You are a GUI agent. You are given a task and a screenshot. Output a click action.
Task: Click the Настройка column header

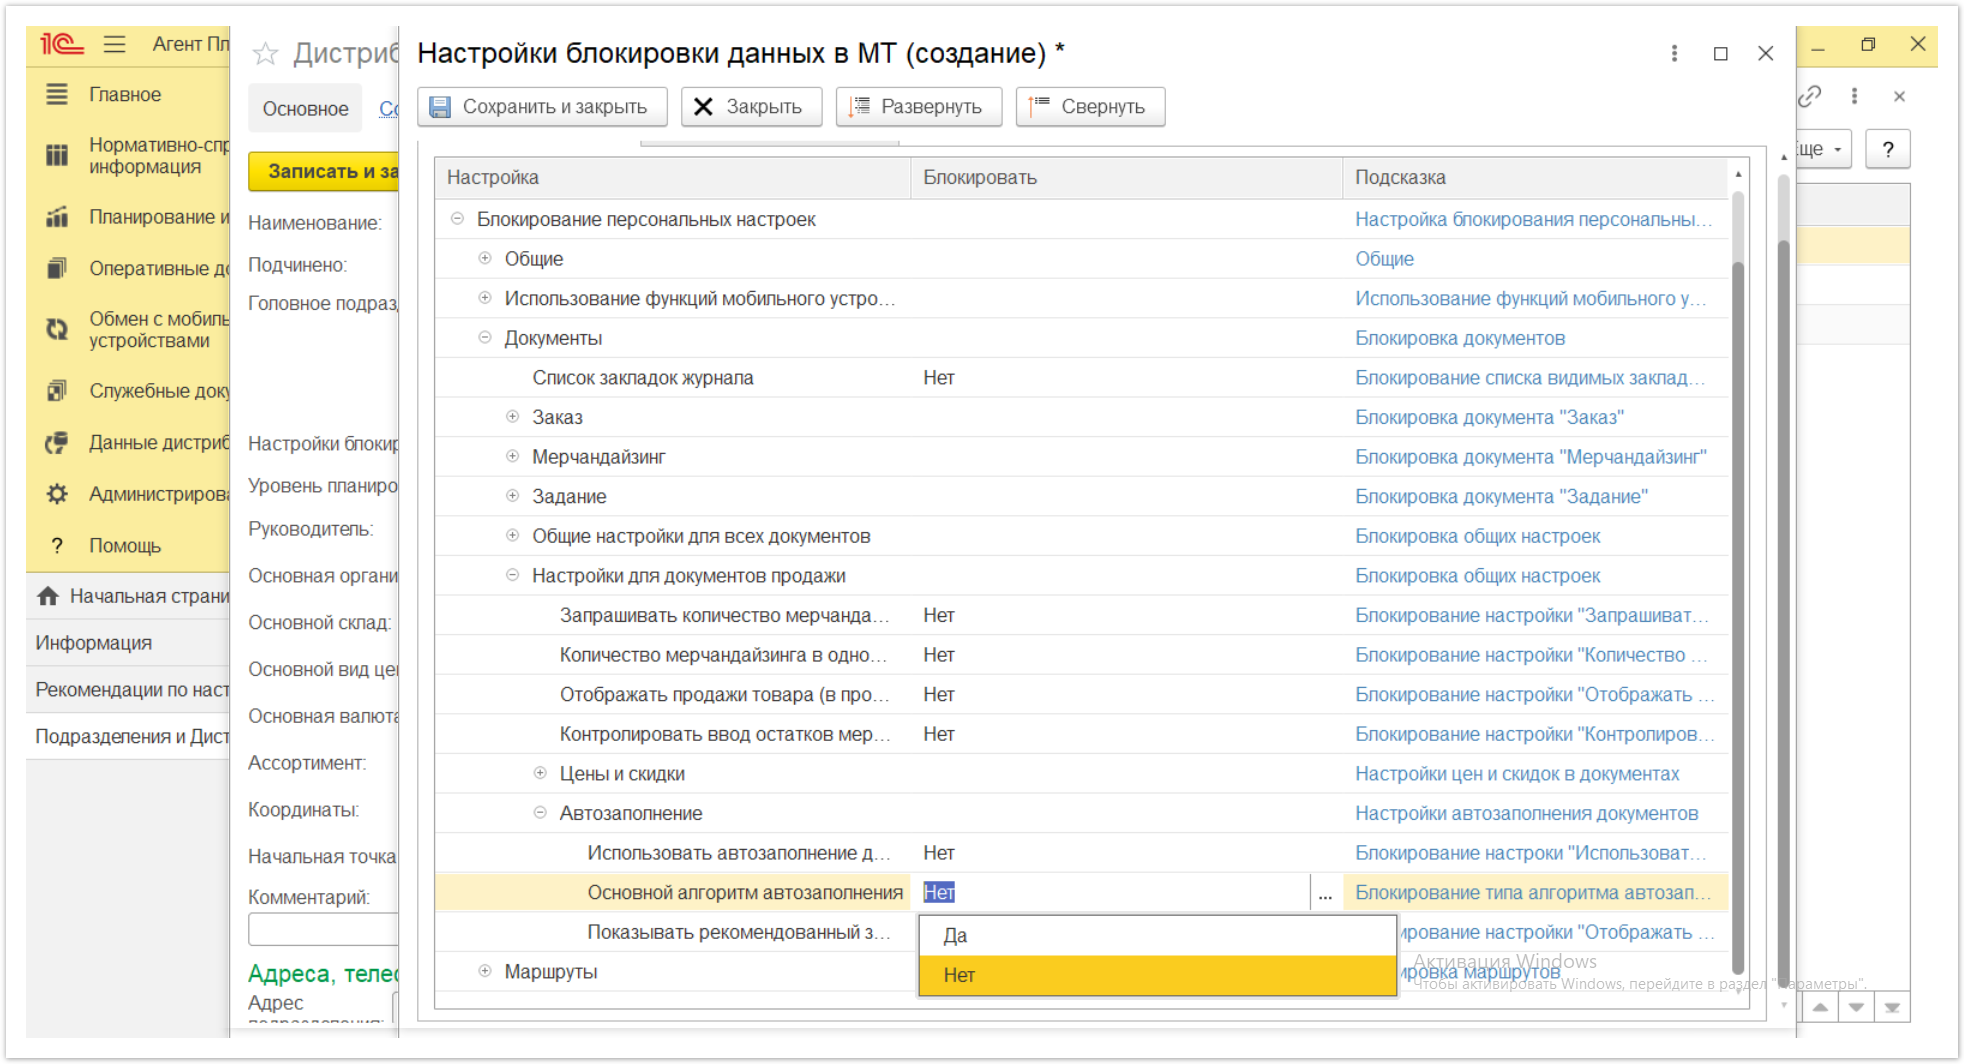pyautogui.click(x=673, y=177)
